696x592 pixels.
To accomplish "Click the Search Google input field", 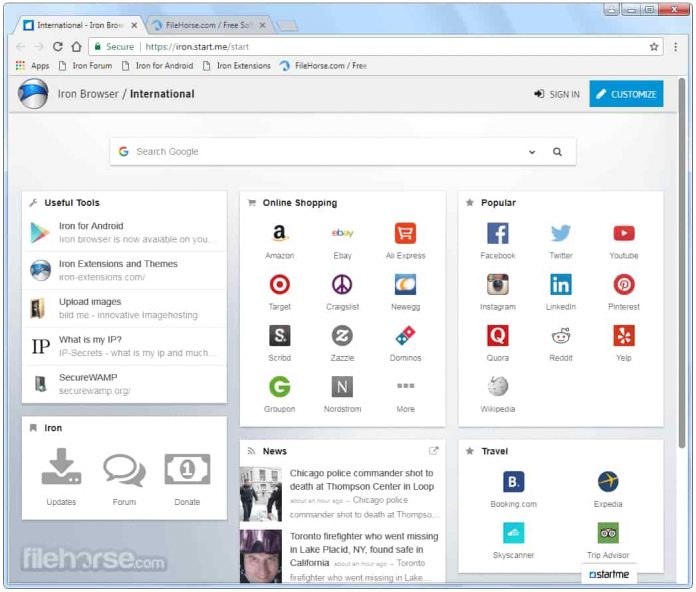I will click(325, 152).
